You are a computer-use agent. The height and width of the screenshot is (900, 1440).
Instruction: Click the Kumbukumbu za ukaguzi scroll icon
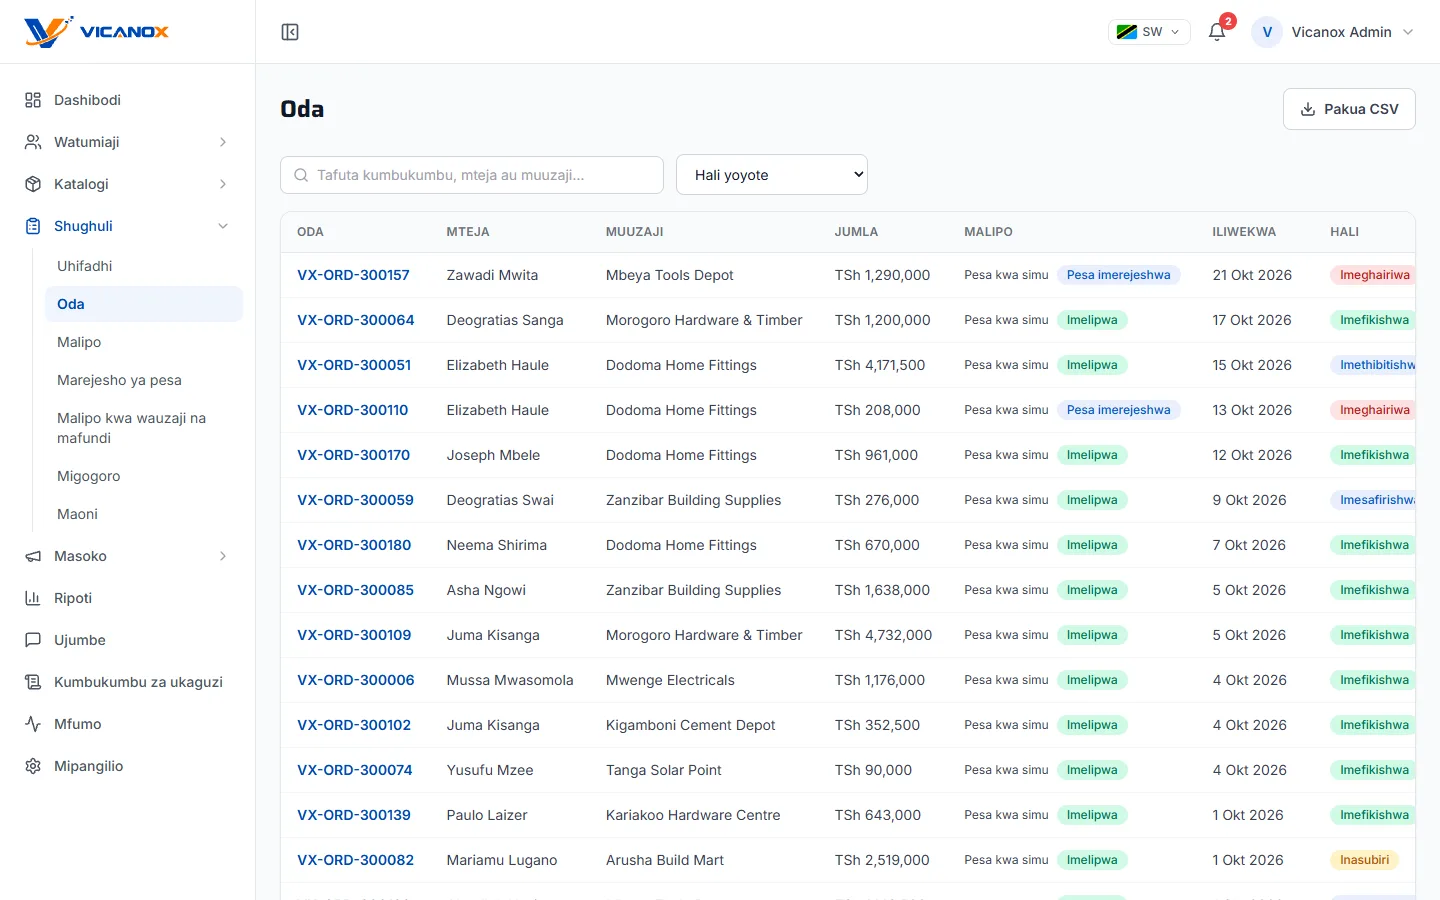(x=33, y=682)
